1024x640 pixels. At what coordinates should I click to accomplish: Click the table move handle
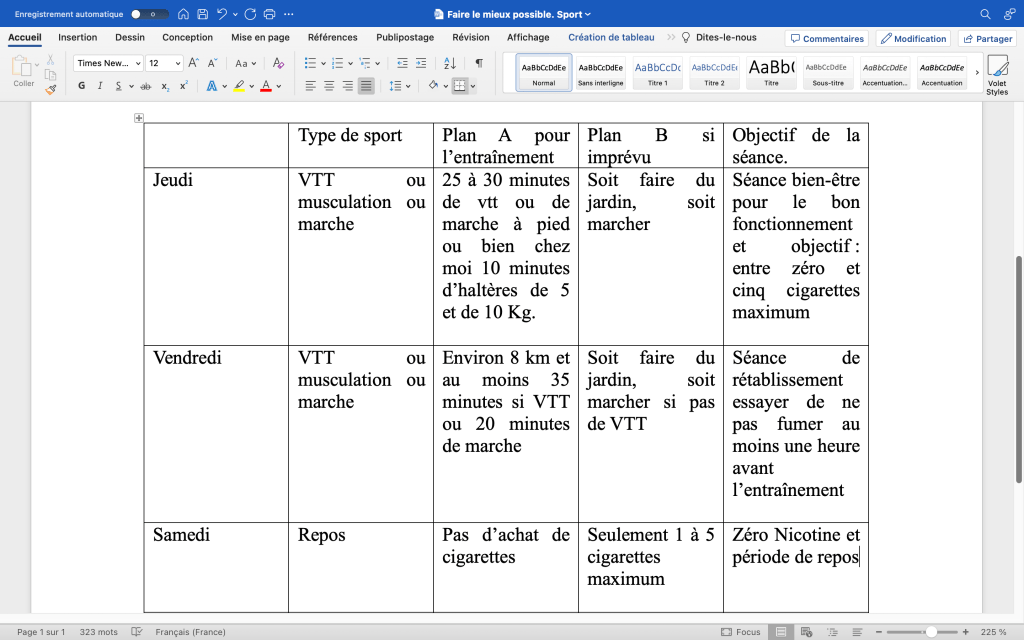(x=139, y=118)
